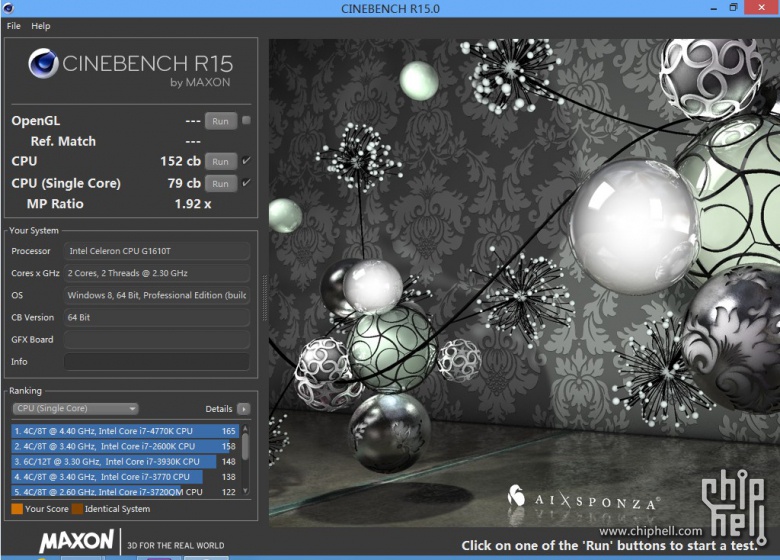Click the MAXON logo at bottom
Screen dimensions: 780x560
(x=77, y=541)
